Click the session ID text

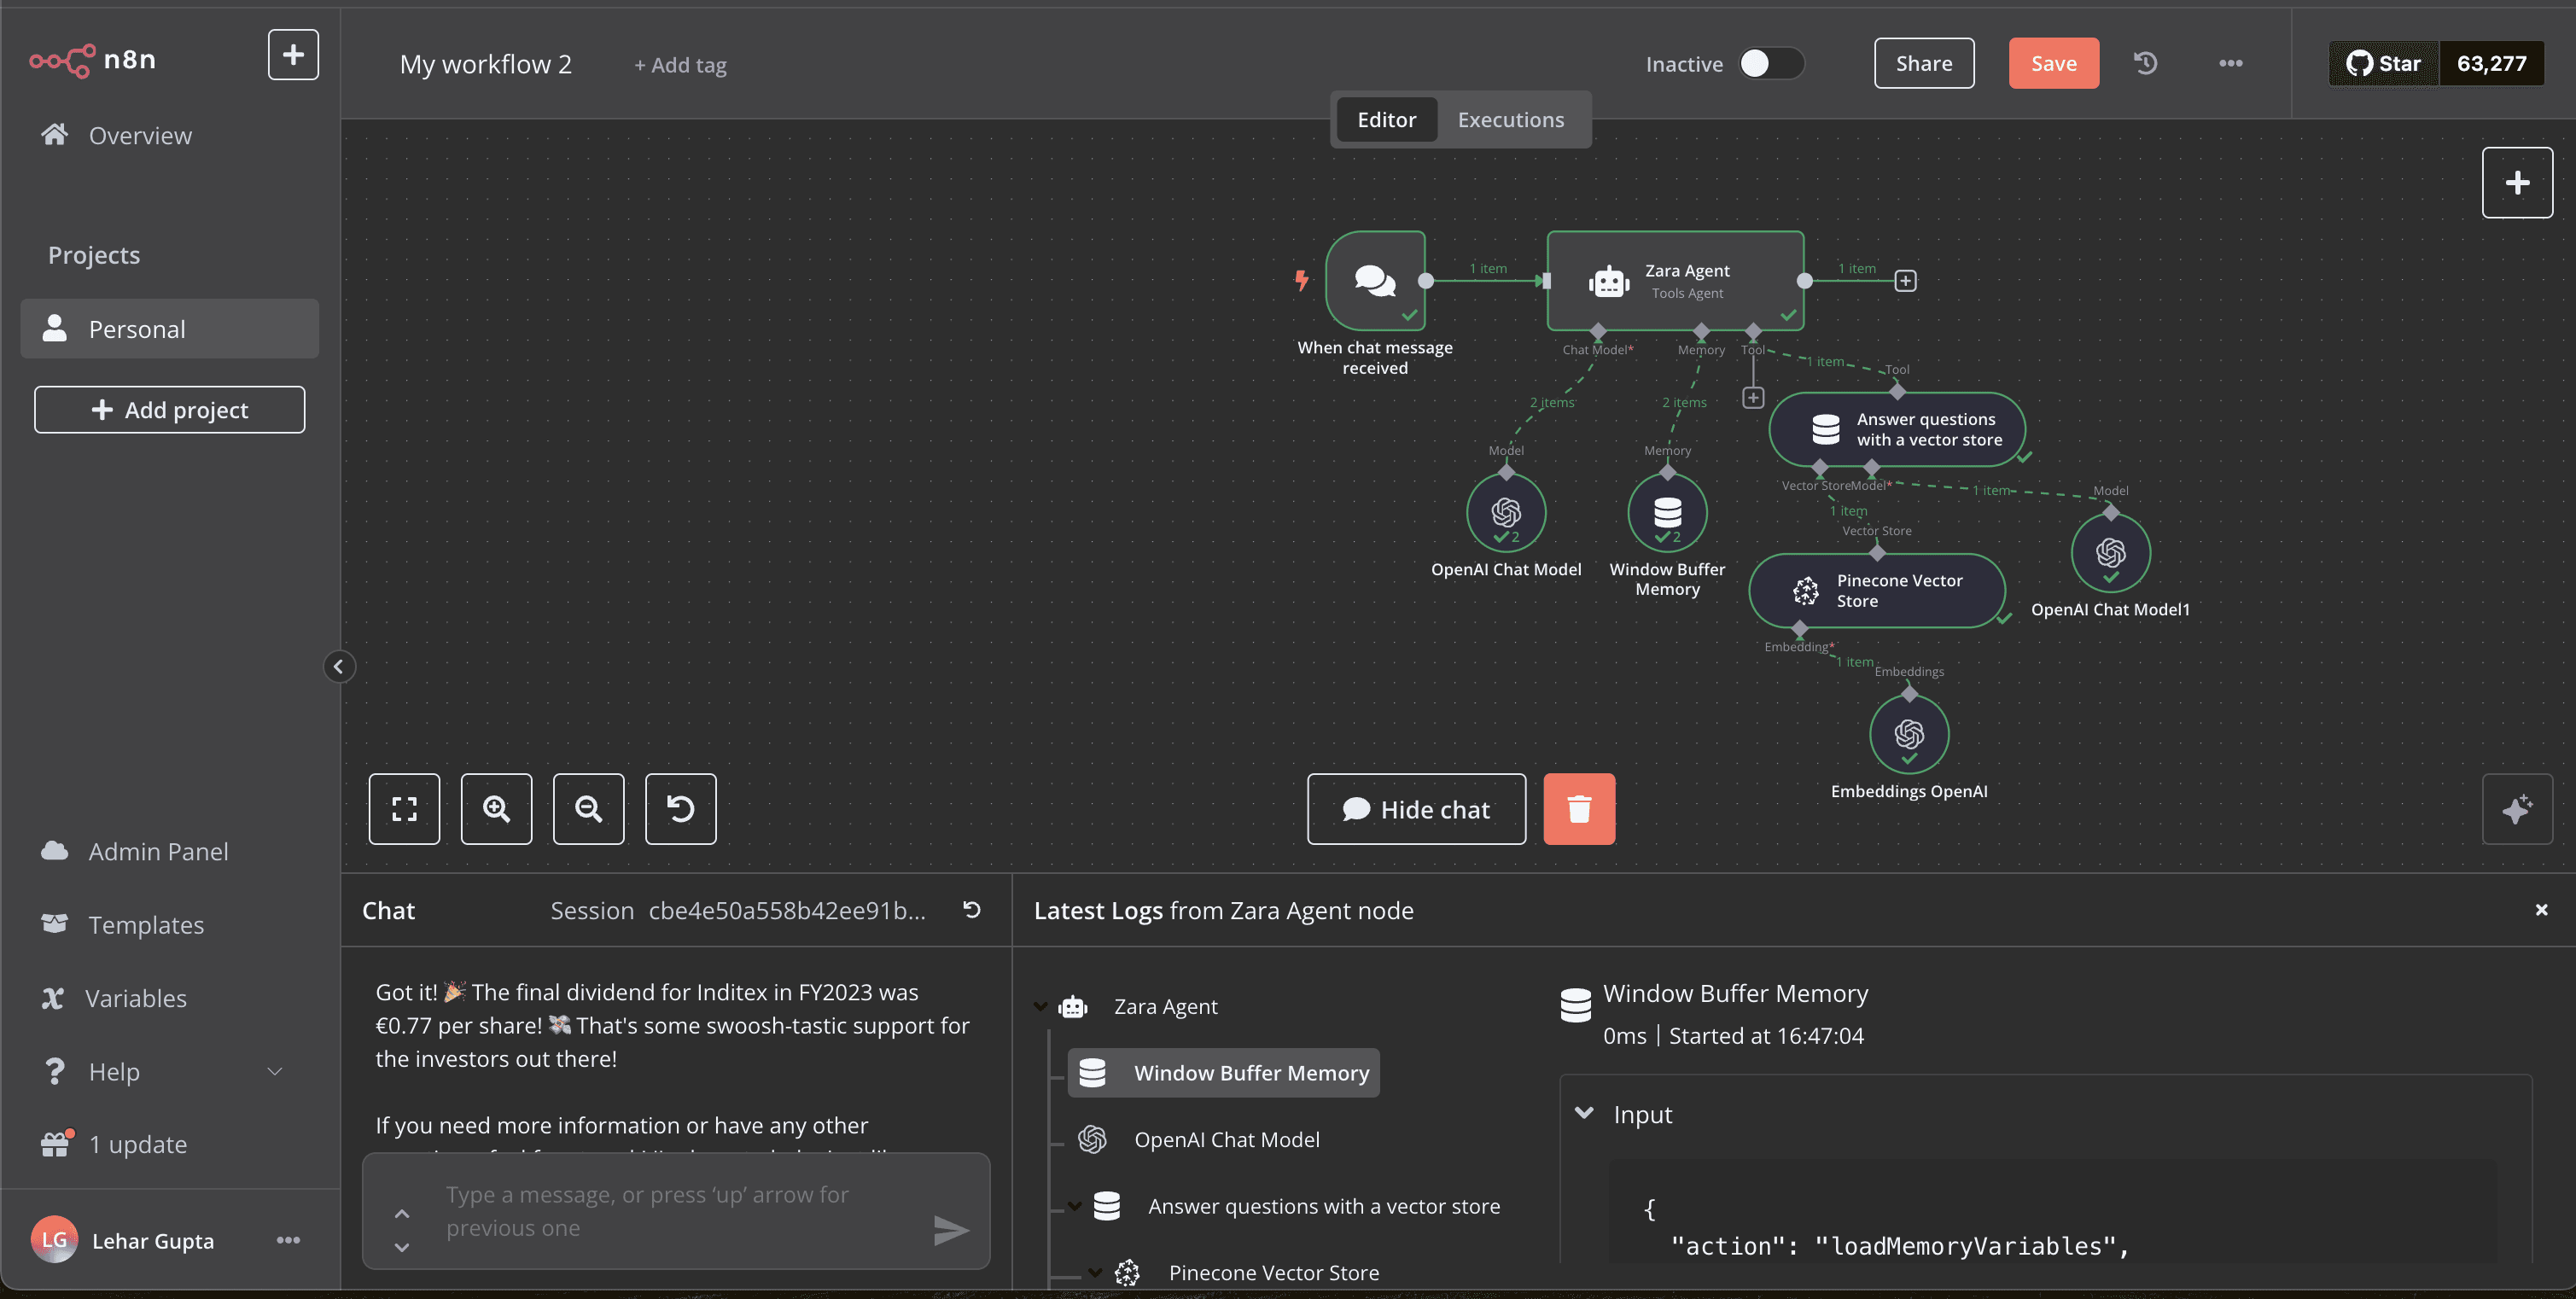tap(787, 911)
